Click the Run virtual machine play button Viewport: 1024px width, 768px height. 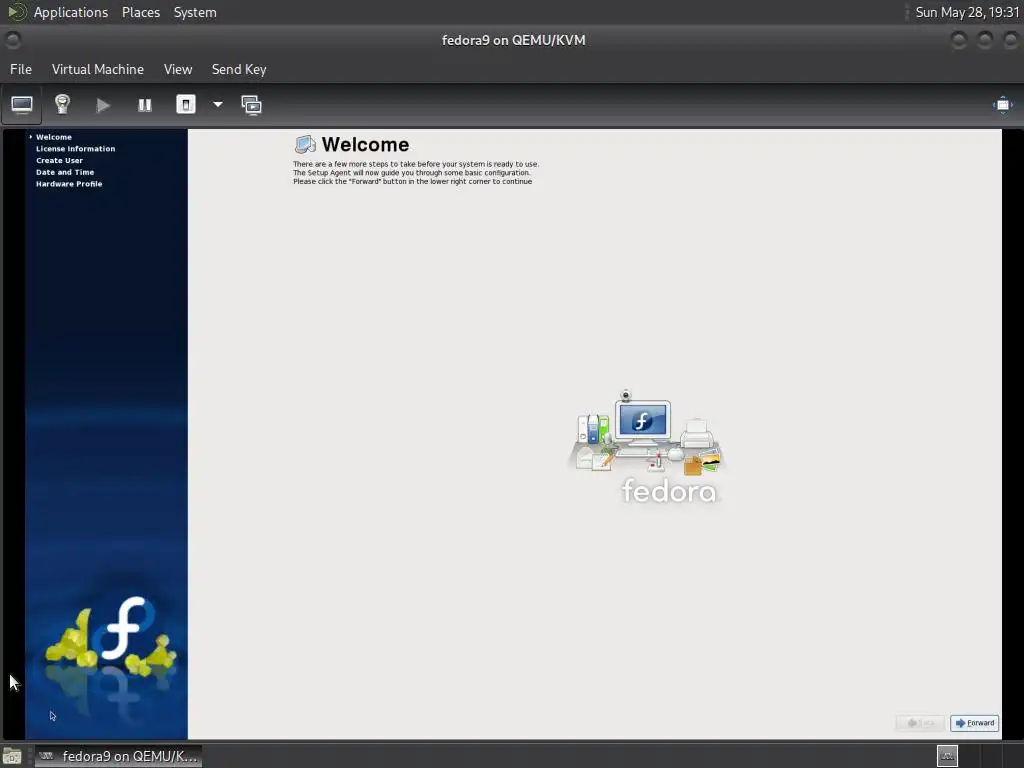pos(103,105)
